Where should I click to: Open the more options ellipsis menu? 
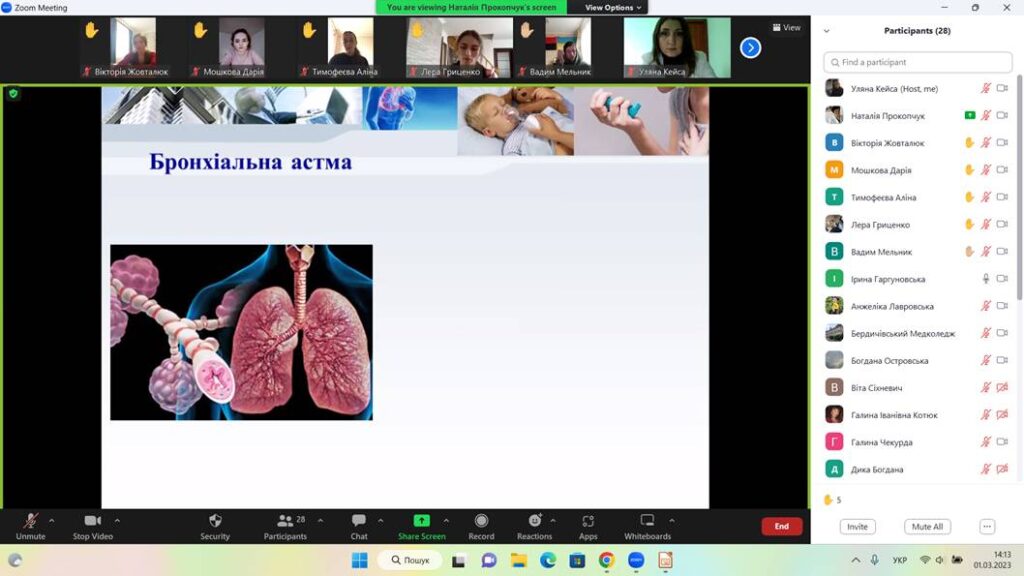(x=986, y=526)
